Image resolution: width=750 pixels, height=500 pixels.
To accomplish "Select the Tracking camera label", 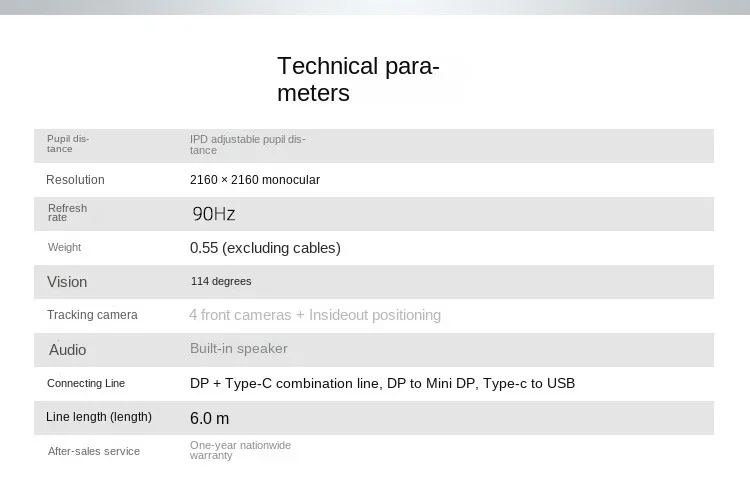I will [92, 315].
